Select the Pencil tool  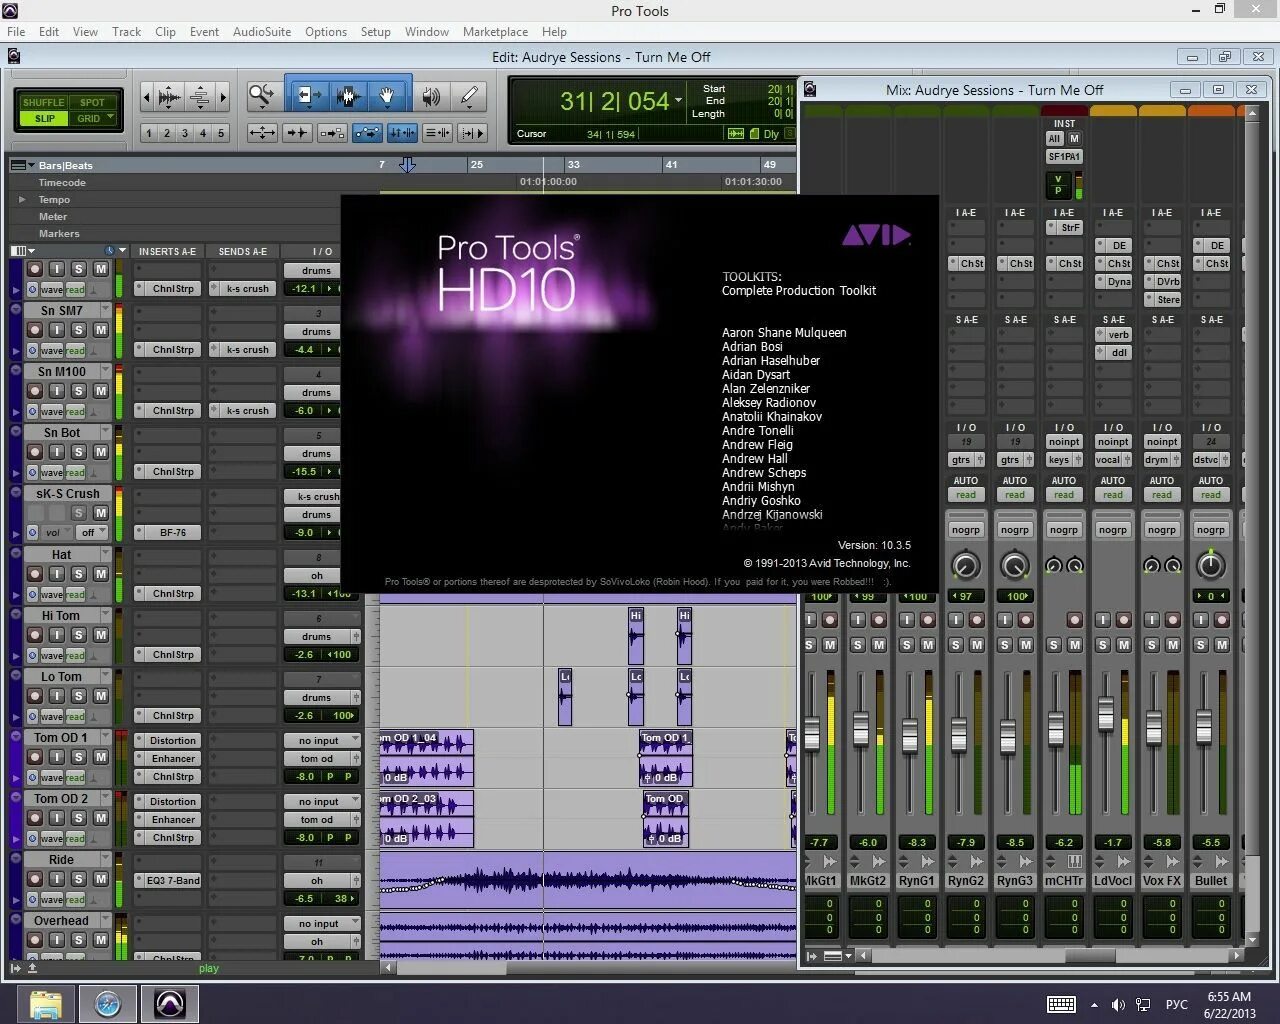point(468,96)
